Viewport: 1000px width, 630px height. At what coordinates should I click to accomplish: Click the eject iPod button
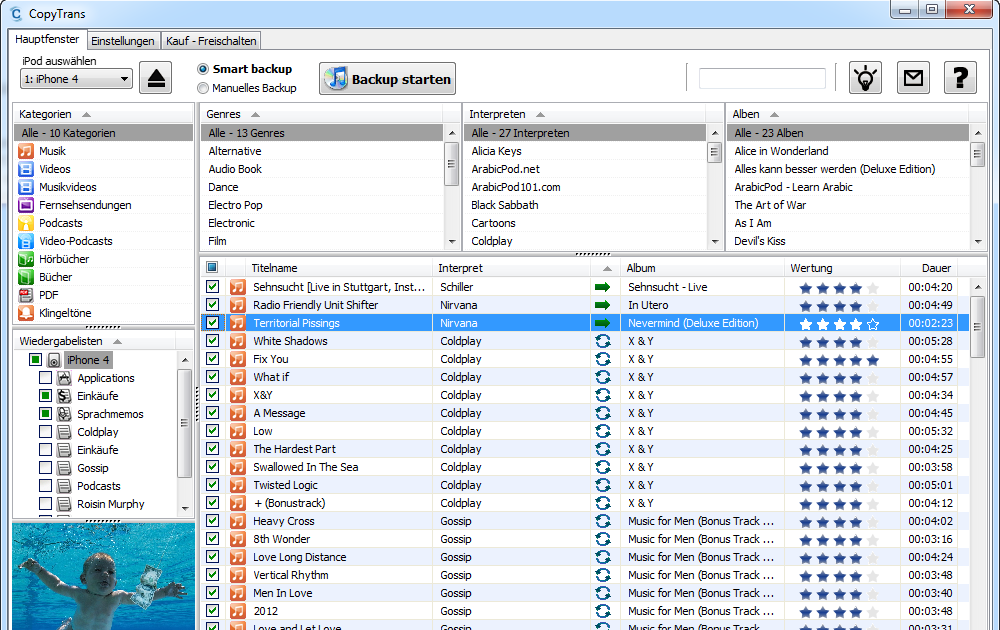156,78
